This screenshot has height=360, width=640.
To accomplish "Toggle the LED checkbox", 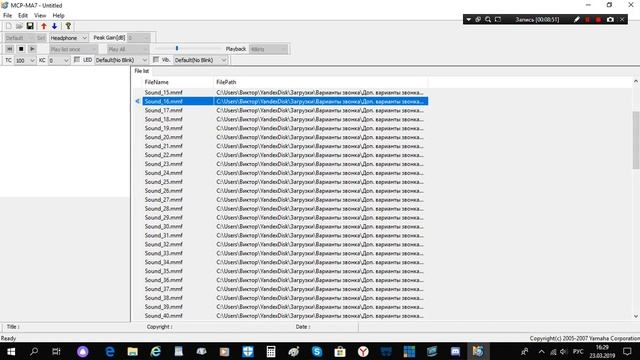I will pos(77,60).
